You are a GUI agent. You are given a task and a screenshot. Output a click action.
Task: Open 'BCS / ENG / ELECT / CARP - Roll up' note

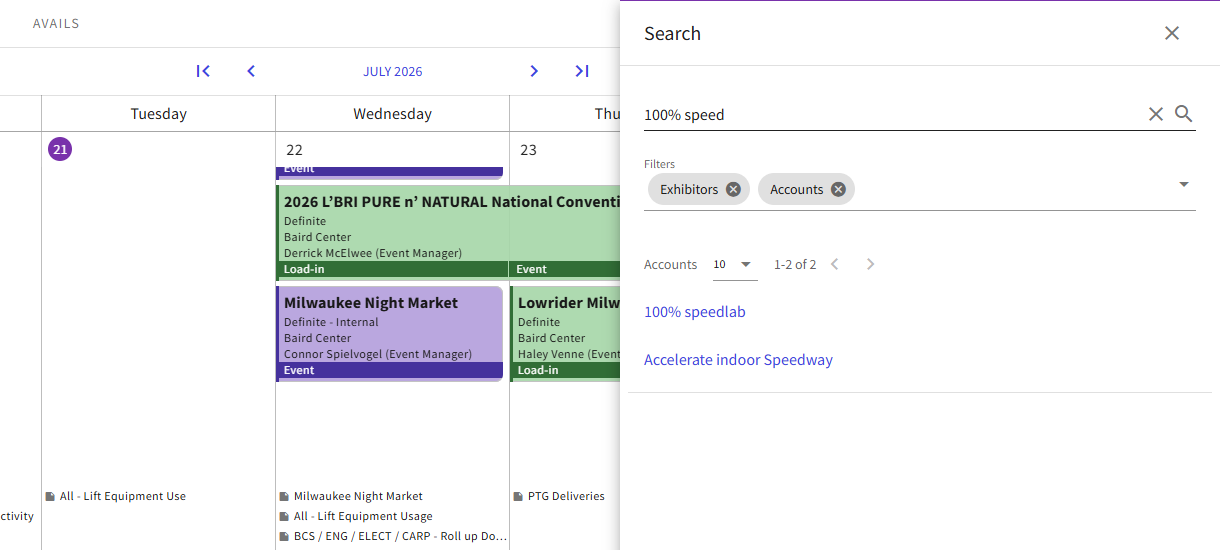(393, 536)
